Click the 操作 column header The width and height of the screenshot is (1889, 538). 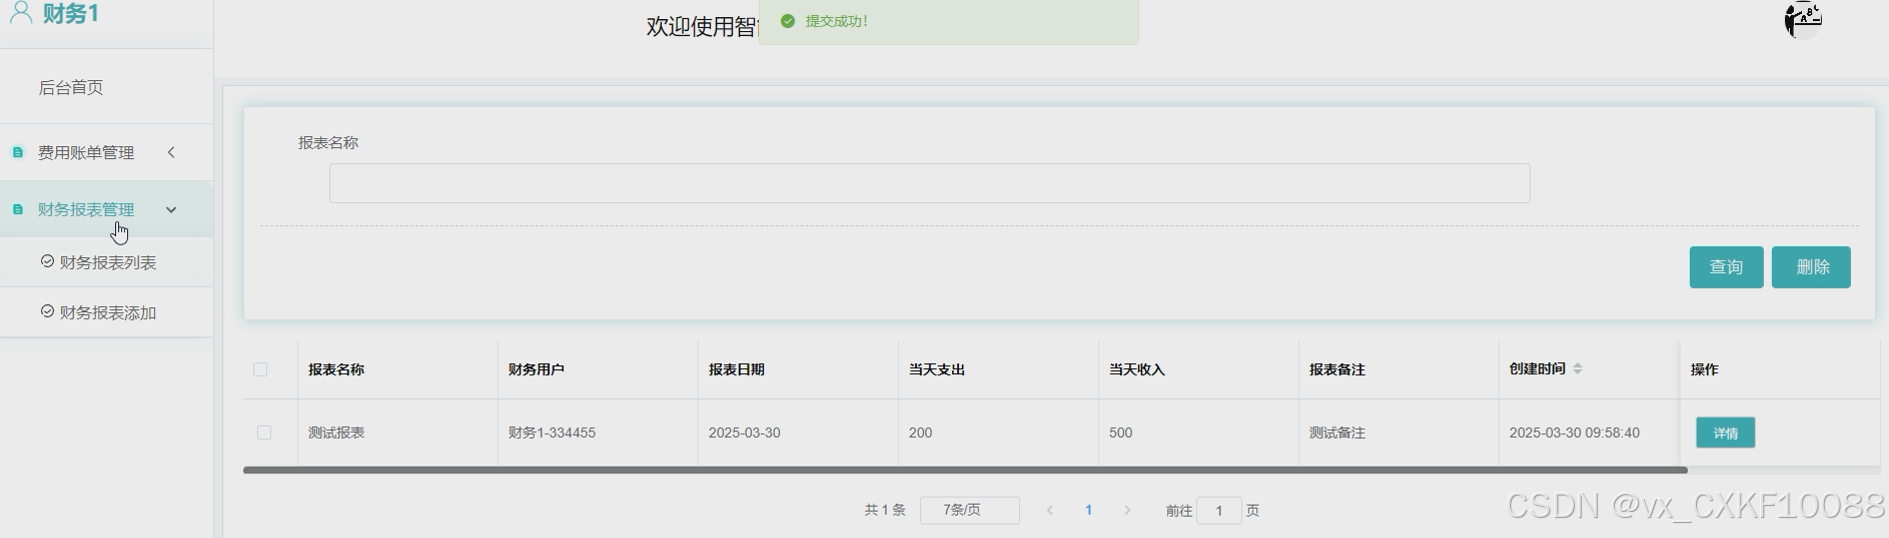[x=1704, y=369]
